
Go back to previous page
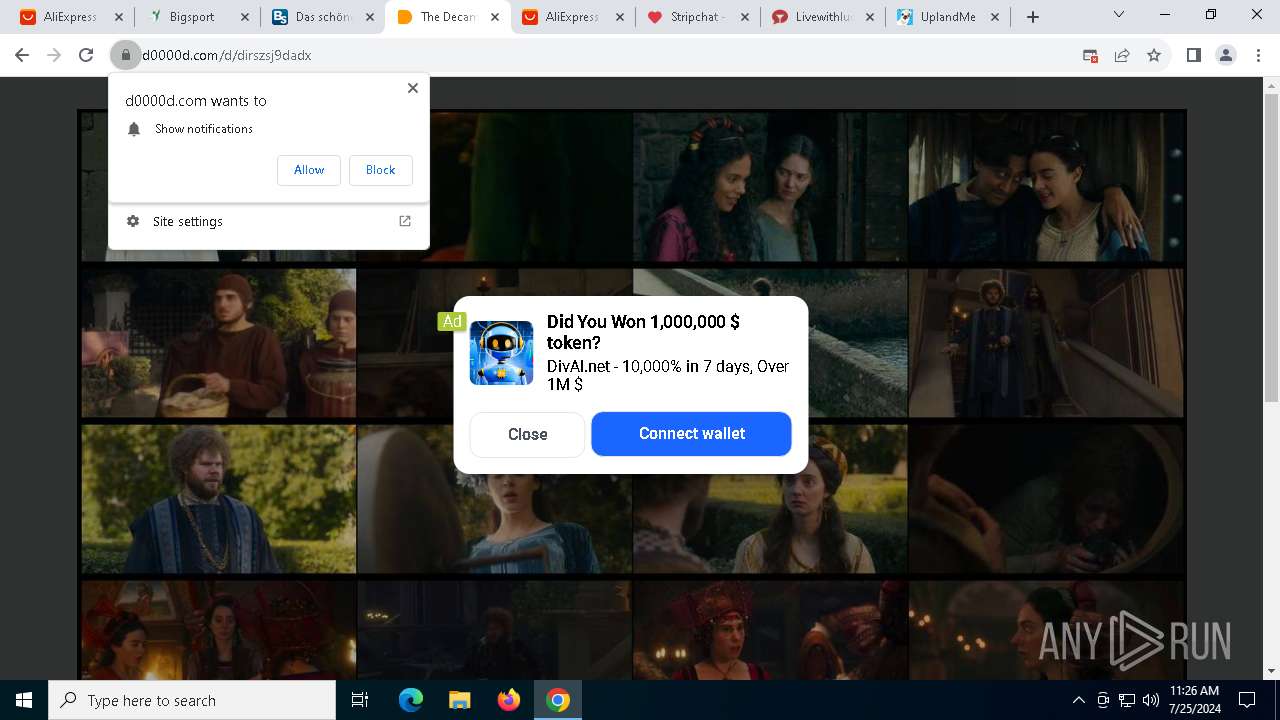[x=22, y=56]
